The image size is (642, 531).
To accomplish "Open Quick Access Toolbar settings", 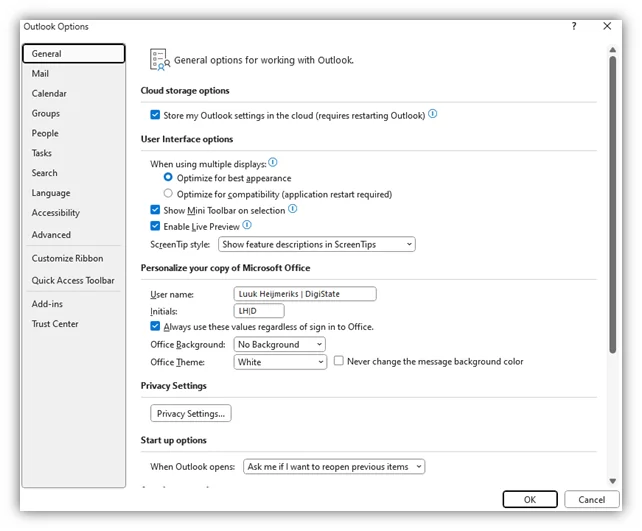I will pos(73,280).
